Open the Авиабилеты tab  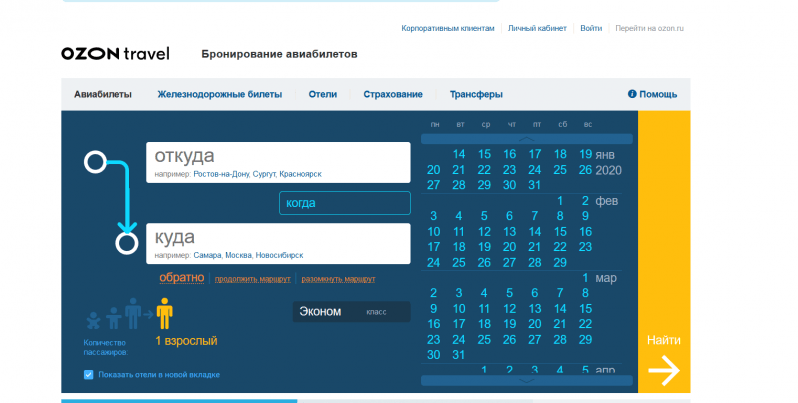103,94
